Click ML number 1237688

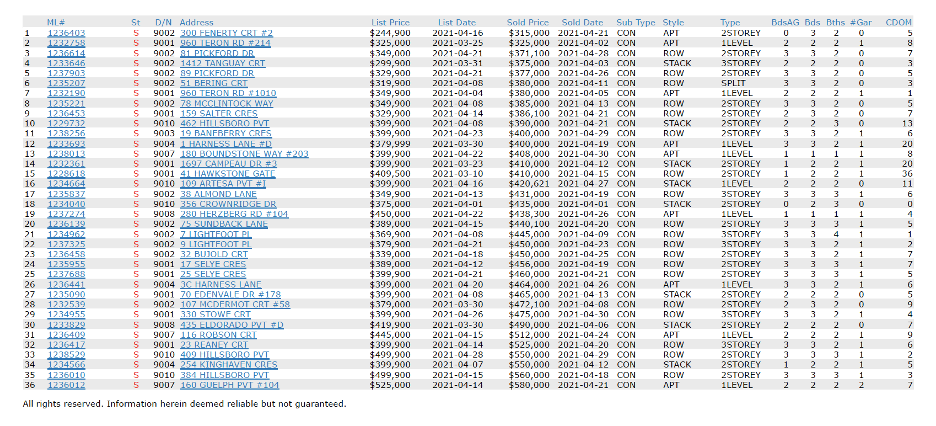[x=66, y=274]
